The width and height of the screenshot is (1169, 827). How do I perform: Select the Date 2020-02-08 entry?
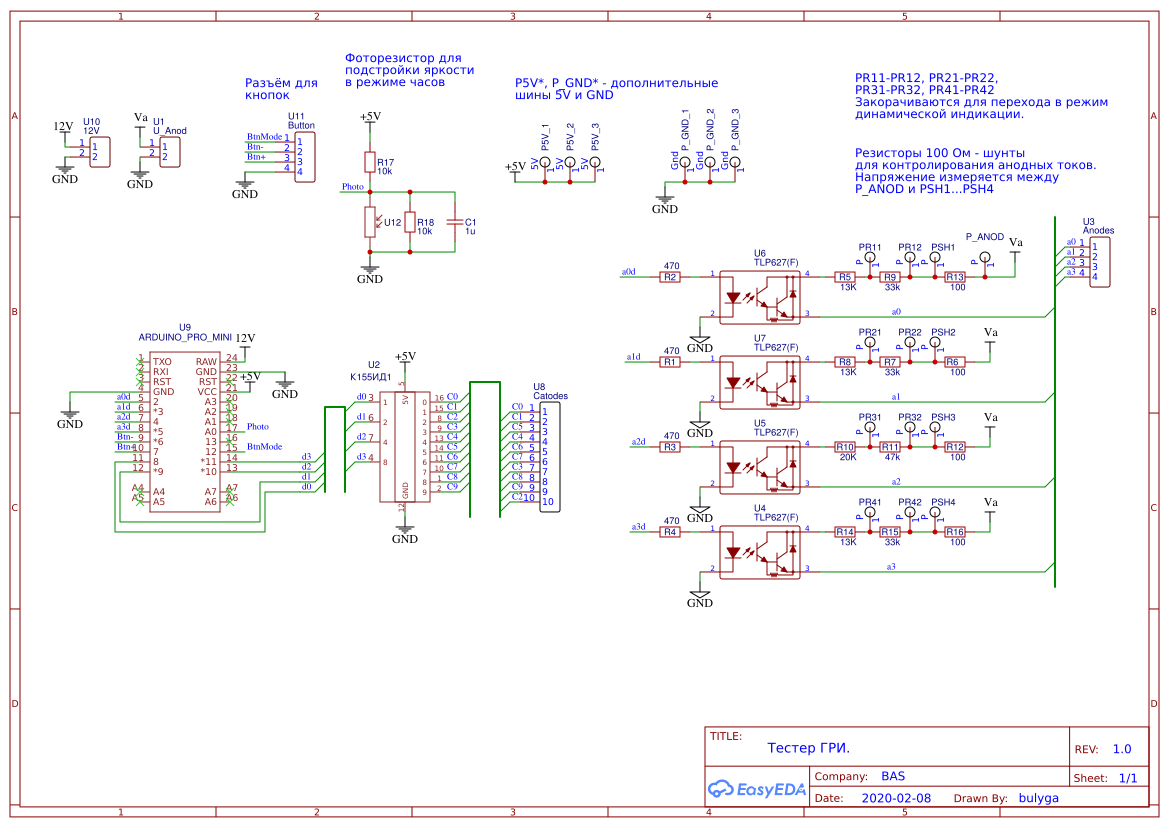tap(890, 798)
